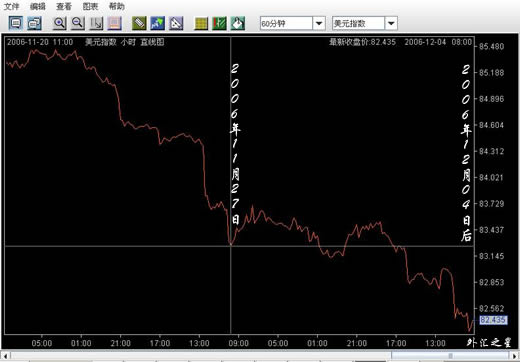Image resolution: width=520 pixels, height=362 pixels.
Task: Click the zoom in magnifier icon
Action: [60, 23]
